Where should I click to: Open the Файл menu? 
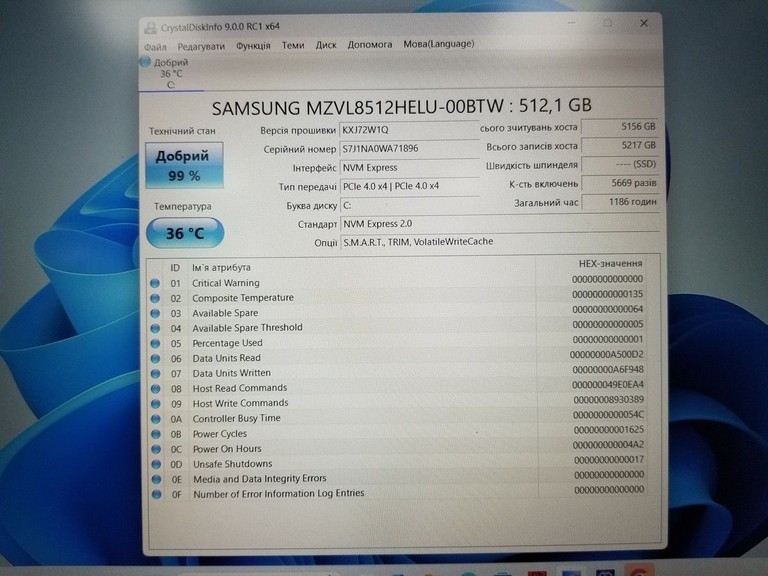tap(155, 47)
